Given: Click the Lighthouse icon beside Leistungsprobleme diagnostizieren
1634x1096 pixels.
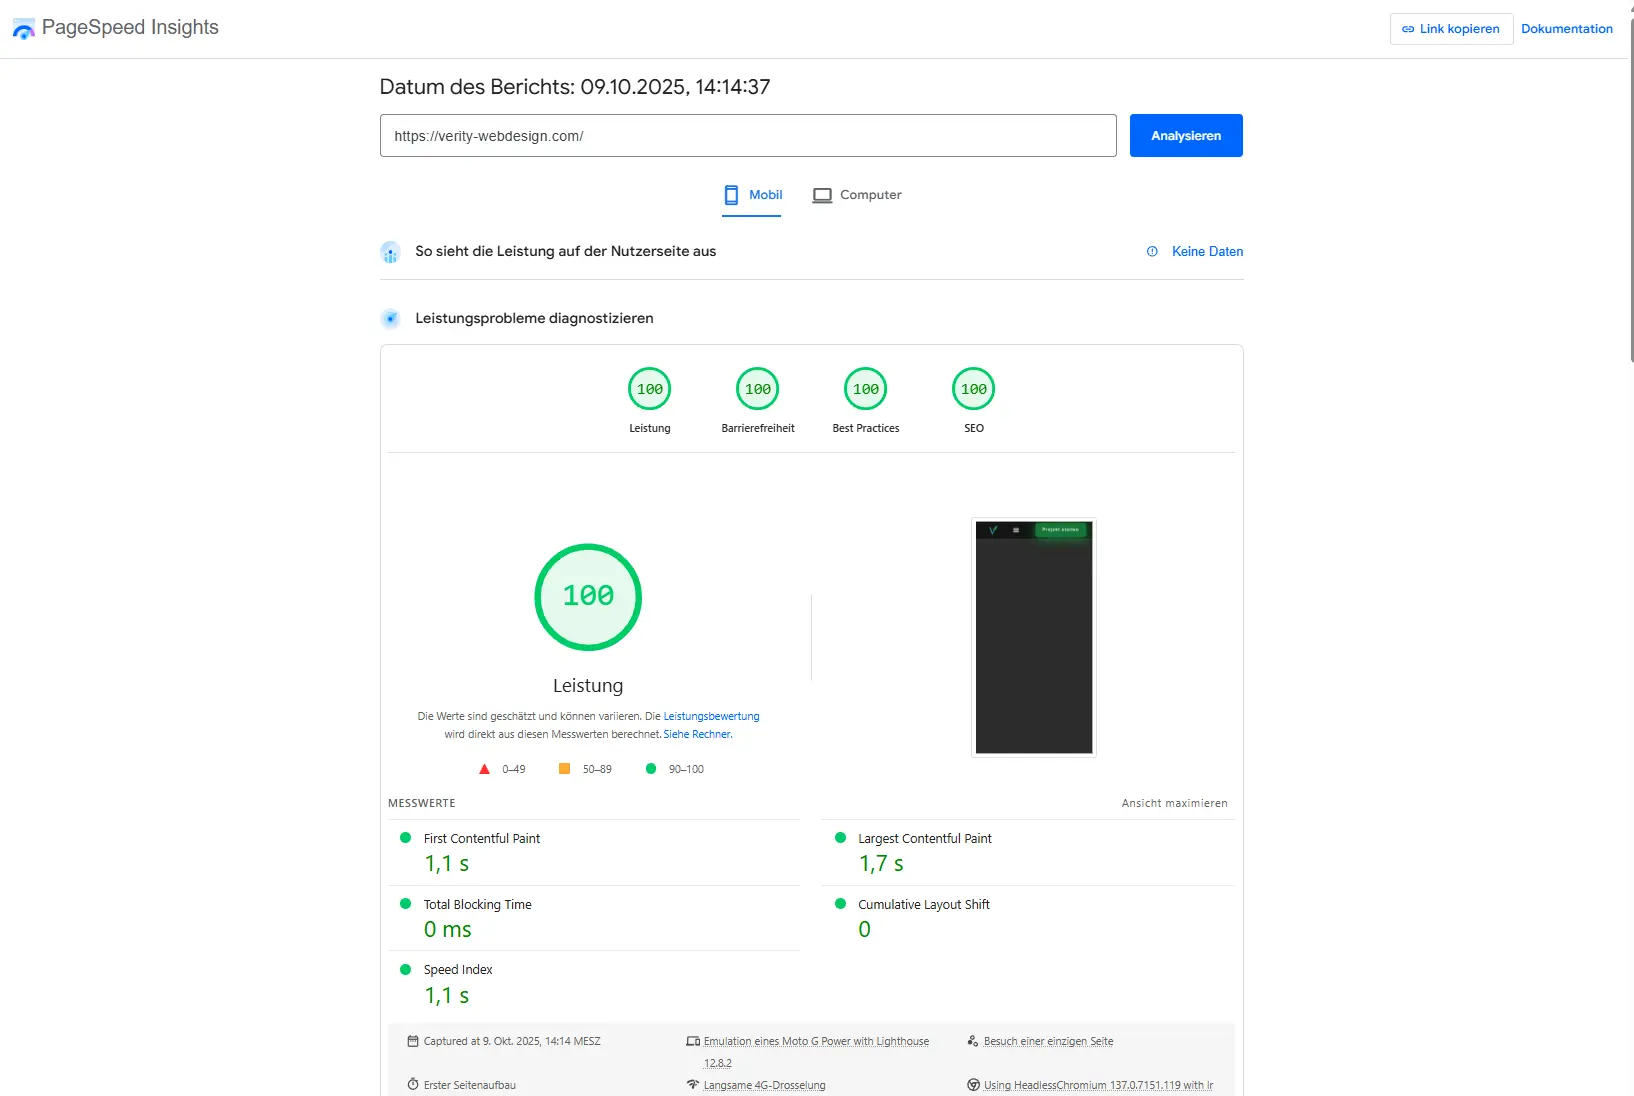Looking at the screenshot, I should point(390,319).
